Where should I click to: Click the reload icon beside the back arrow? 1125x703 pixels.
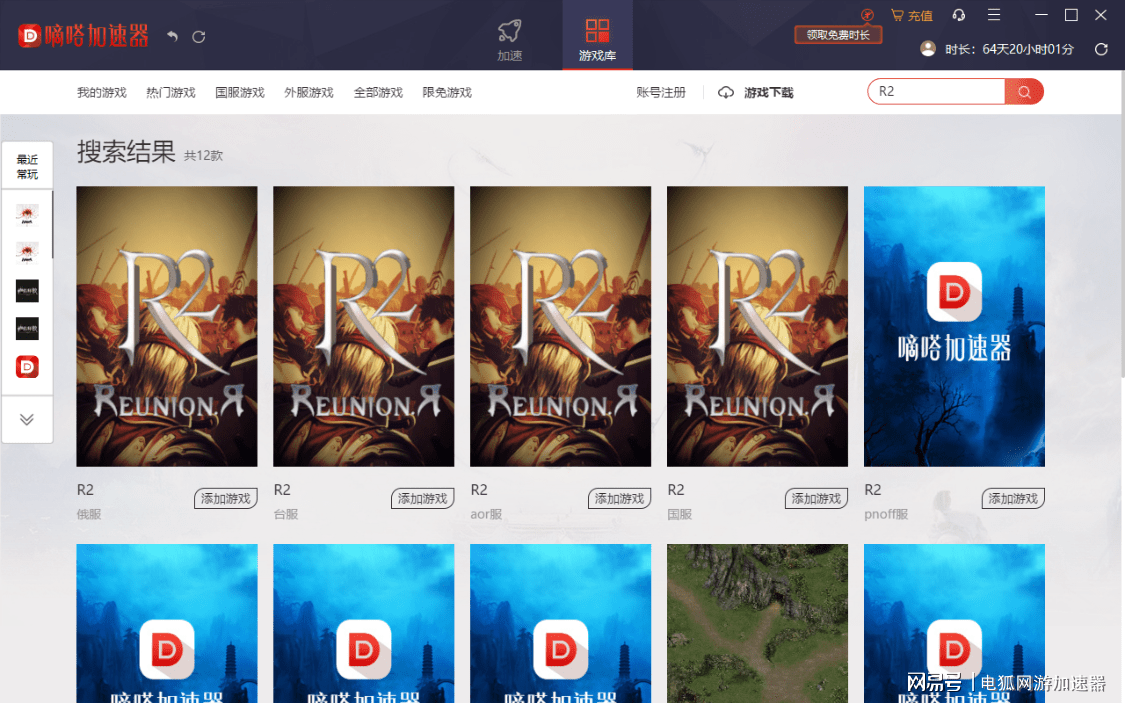click(199, 36)
